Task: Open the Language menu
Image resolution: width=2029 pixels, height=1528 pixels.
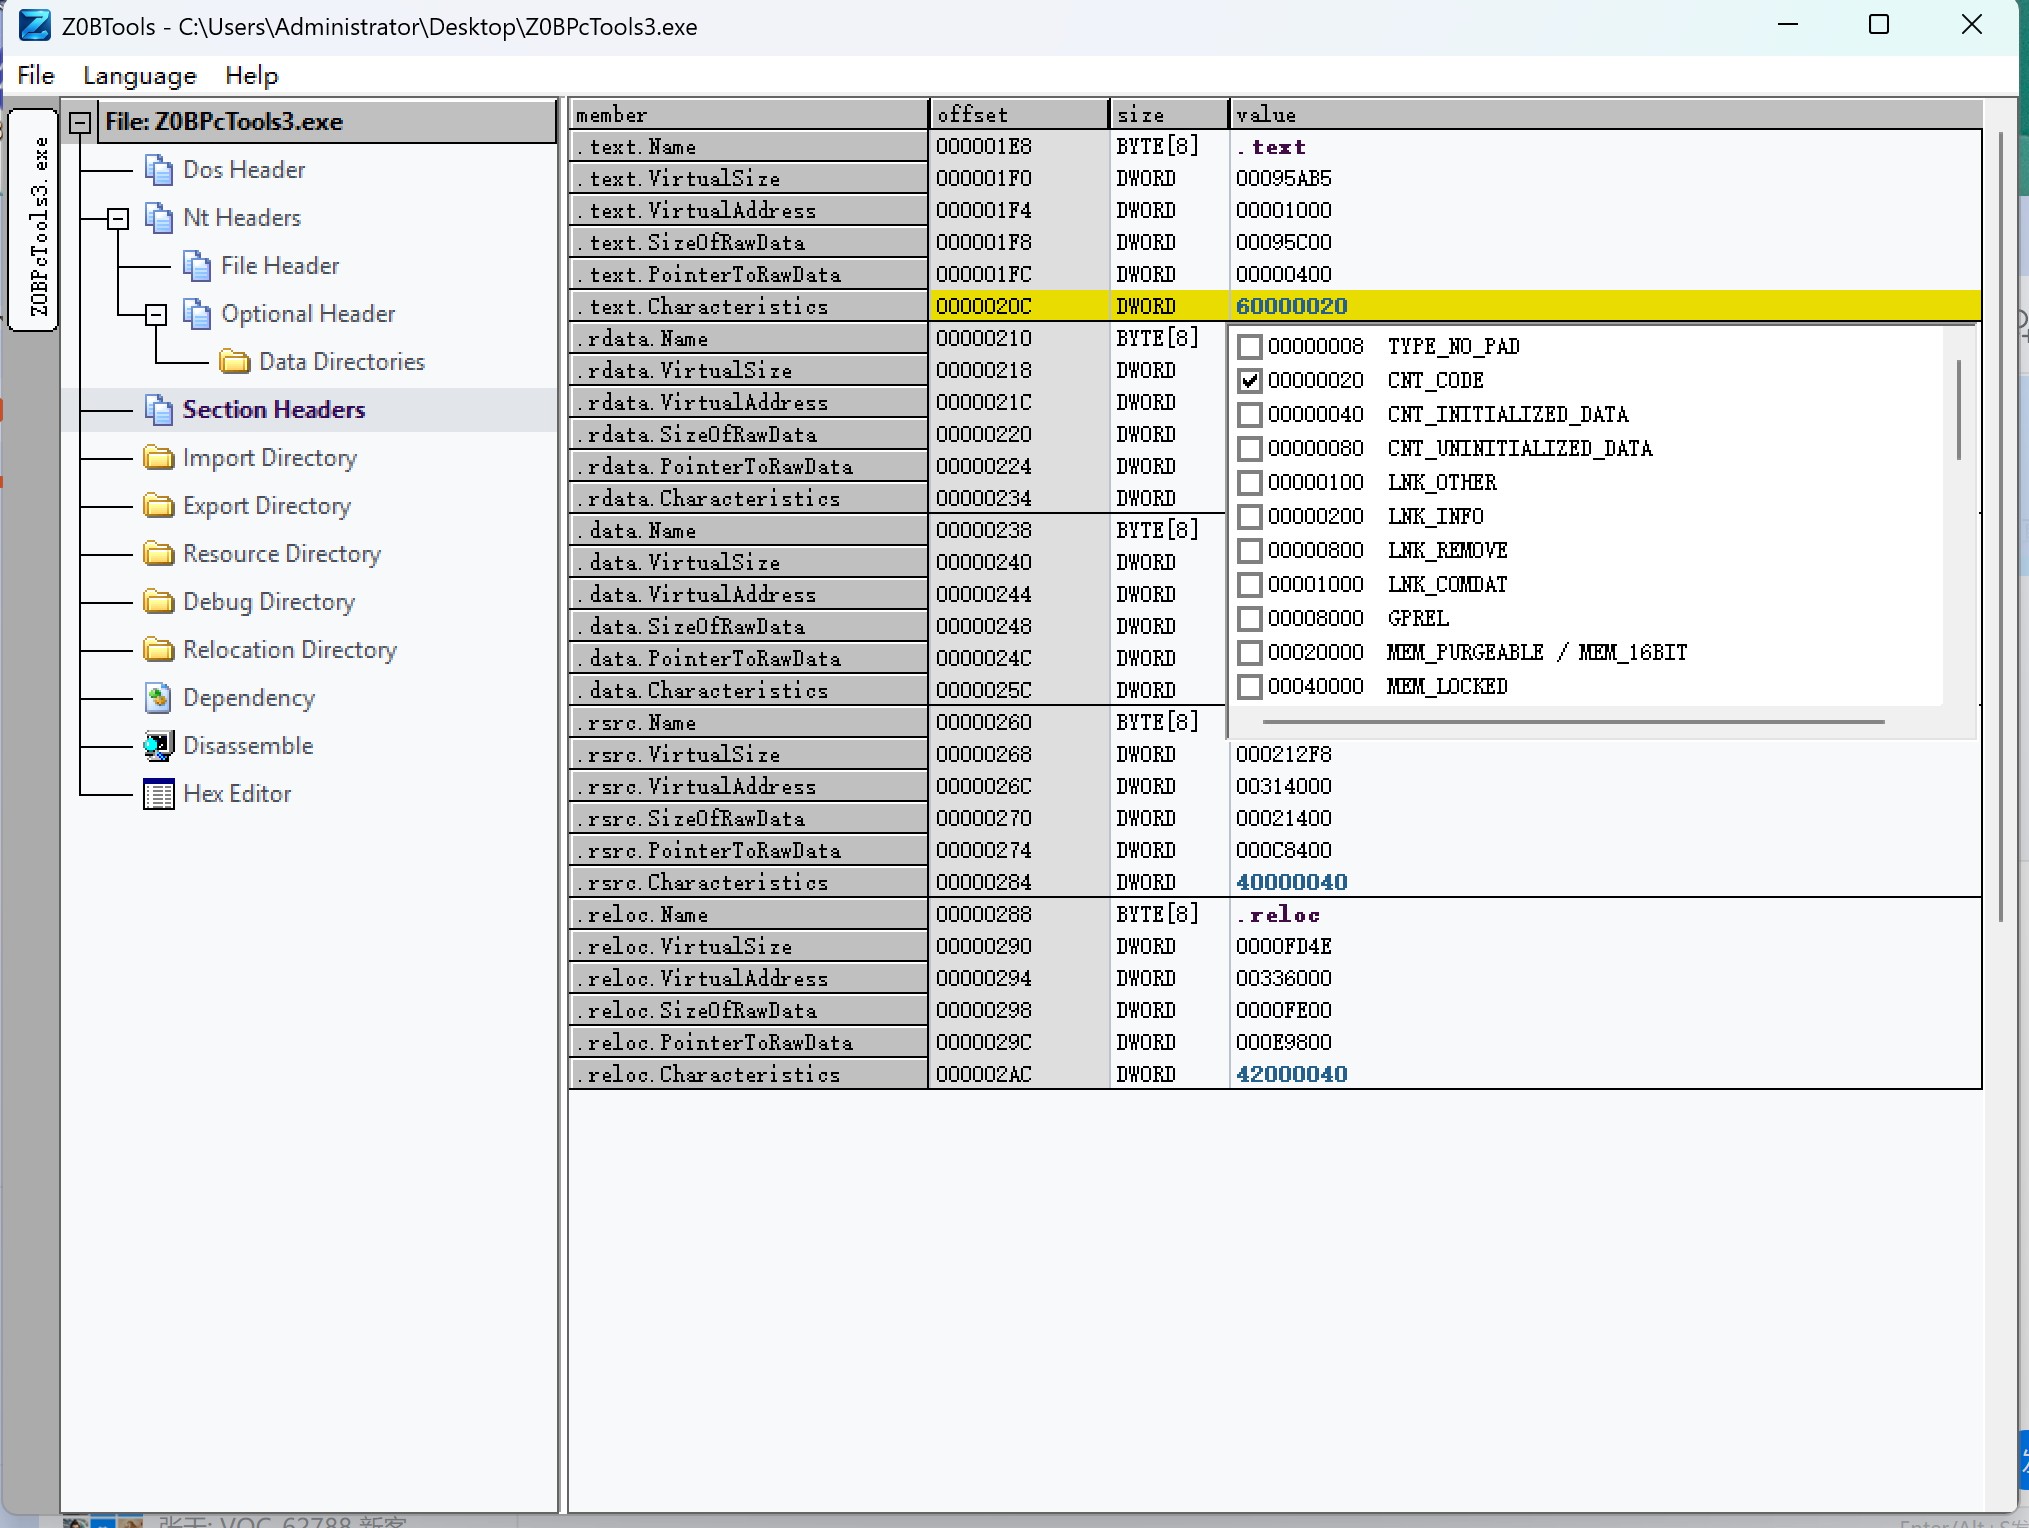Action: (140, 75)
